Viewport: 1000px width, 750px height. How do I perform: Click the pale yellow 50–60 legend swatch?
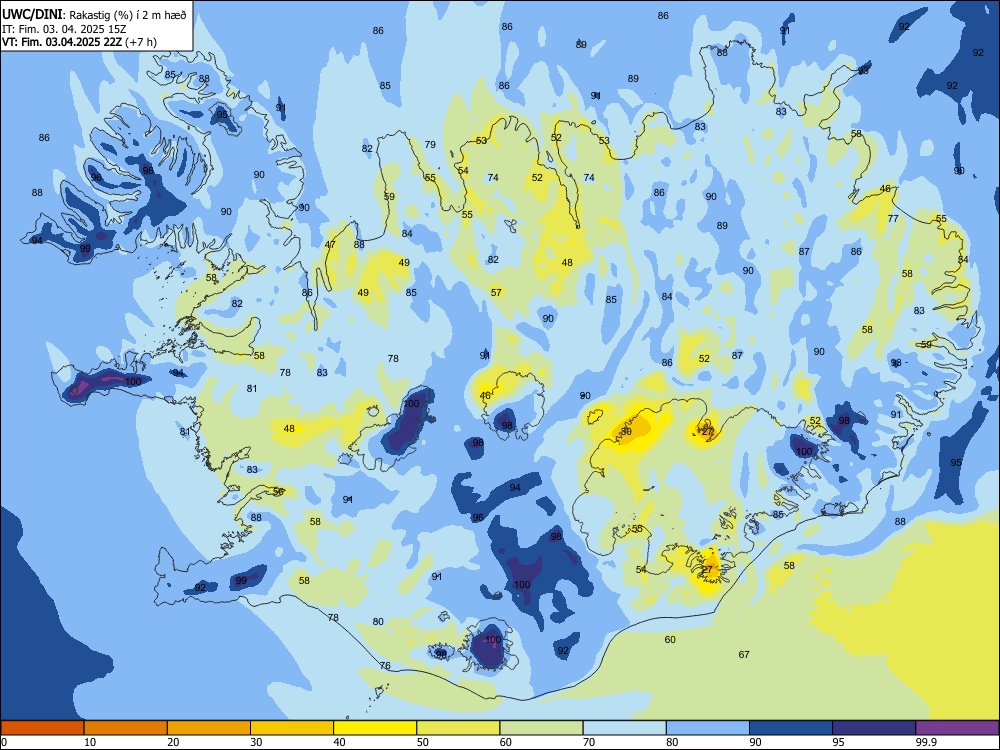[x=459, y=728]
